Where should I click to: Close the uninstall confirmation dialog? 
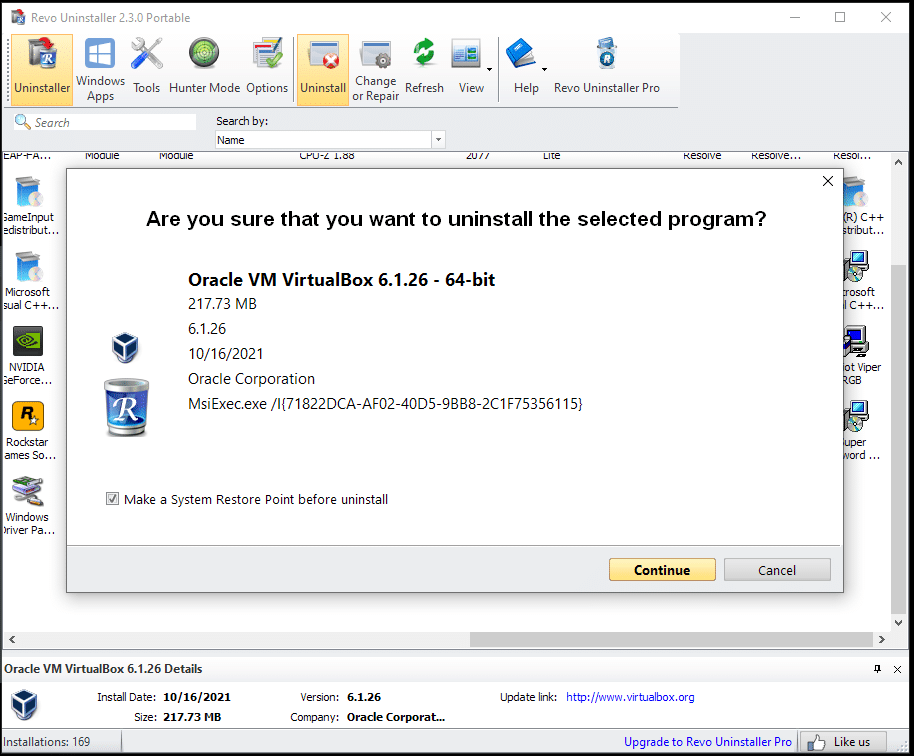pos(828,181)
